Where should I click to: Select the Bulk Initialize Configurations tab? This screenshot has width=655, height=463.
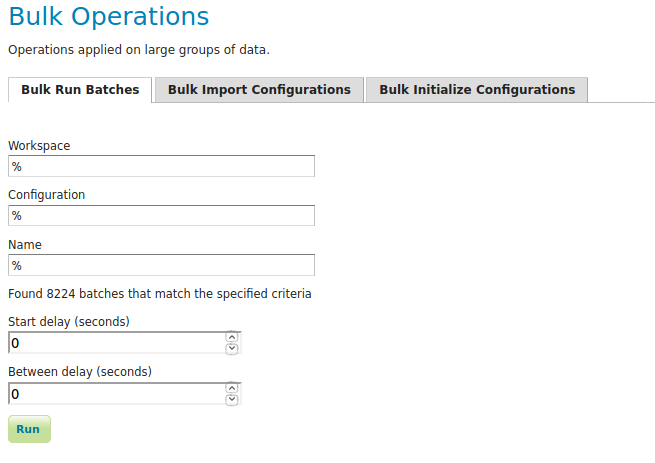[x=477, y=90]
